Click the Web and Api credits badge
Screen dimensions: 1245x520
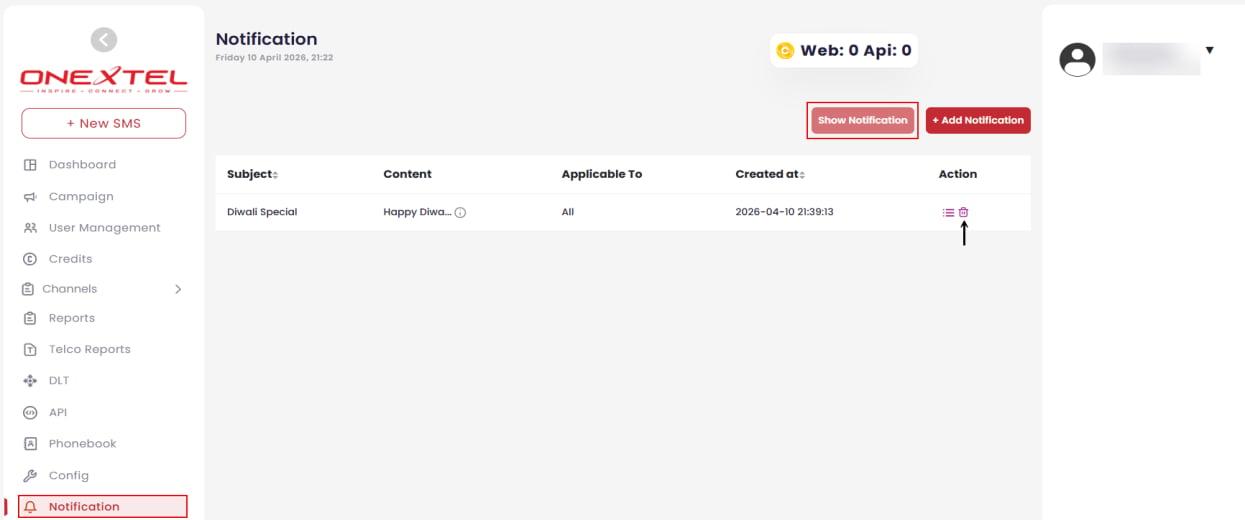point(844,50)
